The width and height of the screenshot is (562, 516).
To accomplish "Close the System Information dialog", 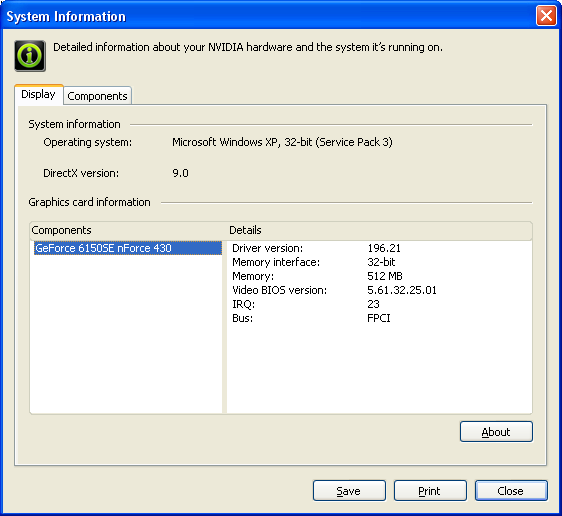I will tap(511, 491).
